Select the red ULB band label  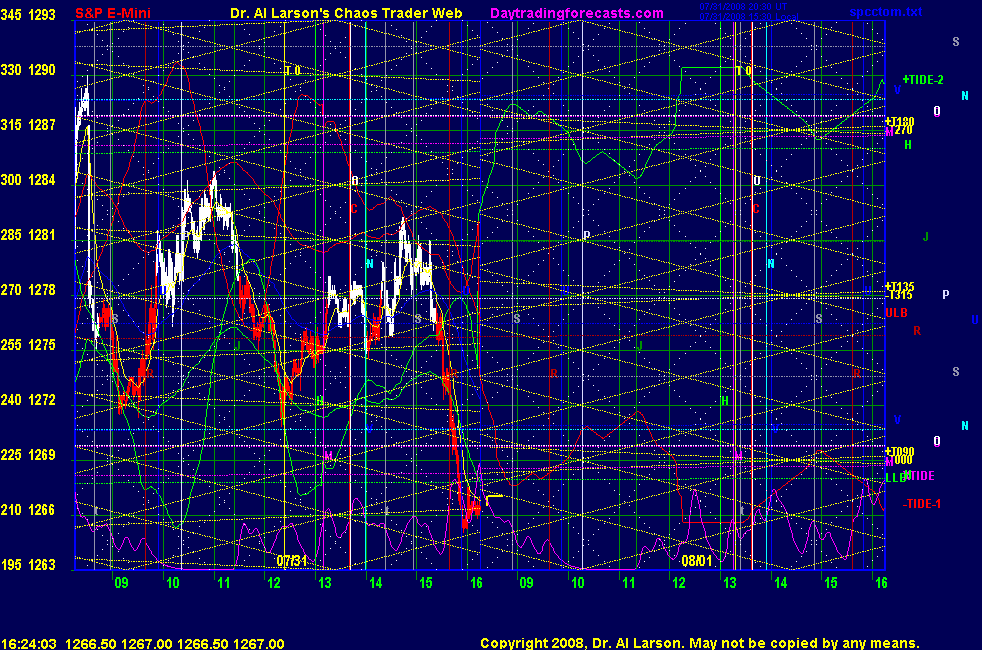[897, 313]
